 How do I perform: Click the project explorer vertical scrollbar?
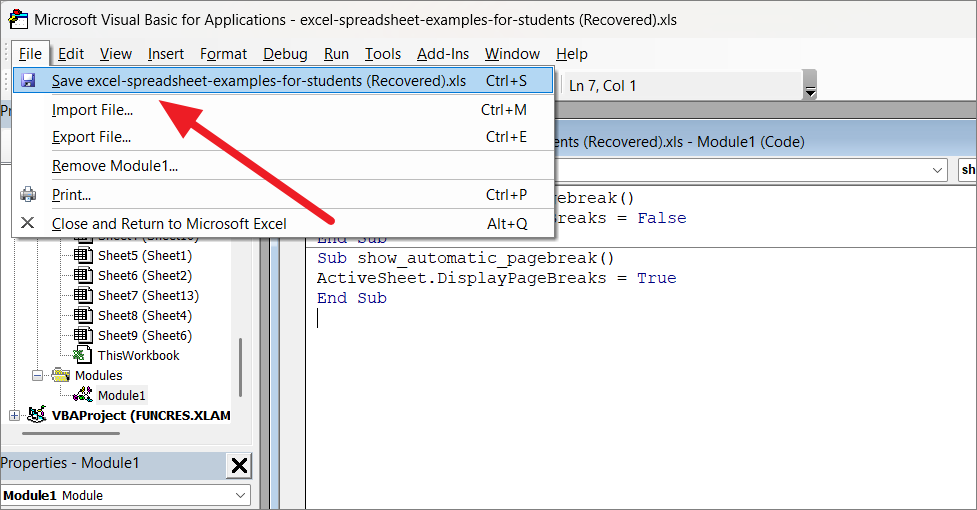(x=240, y=367)
